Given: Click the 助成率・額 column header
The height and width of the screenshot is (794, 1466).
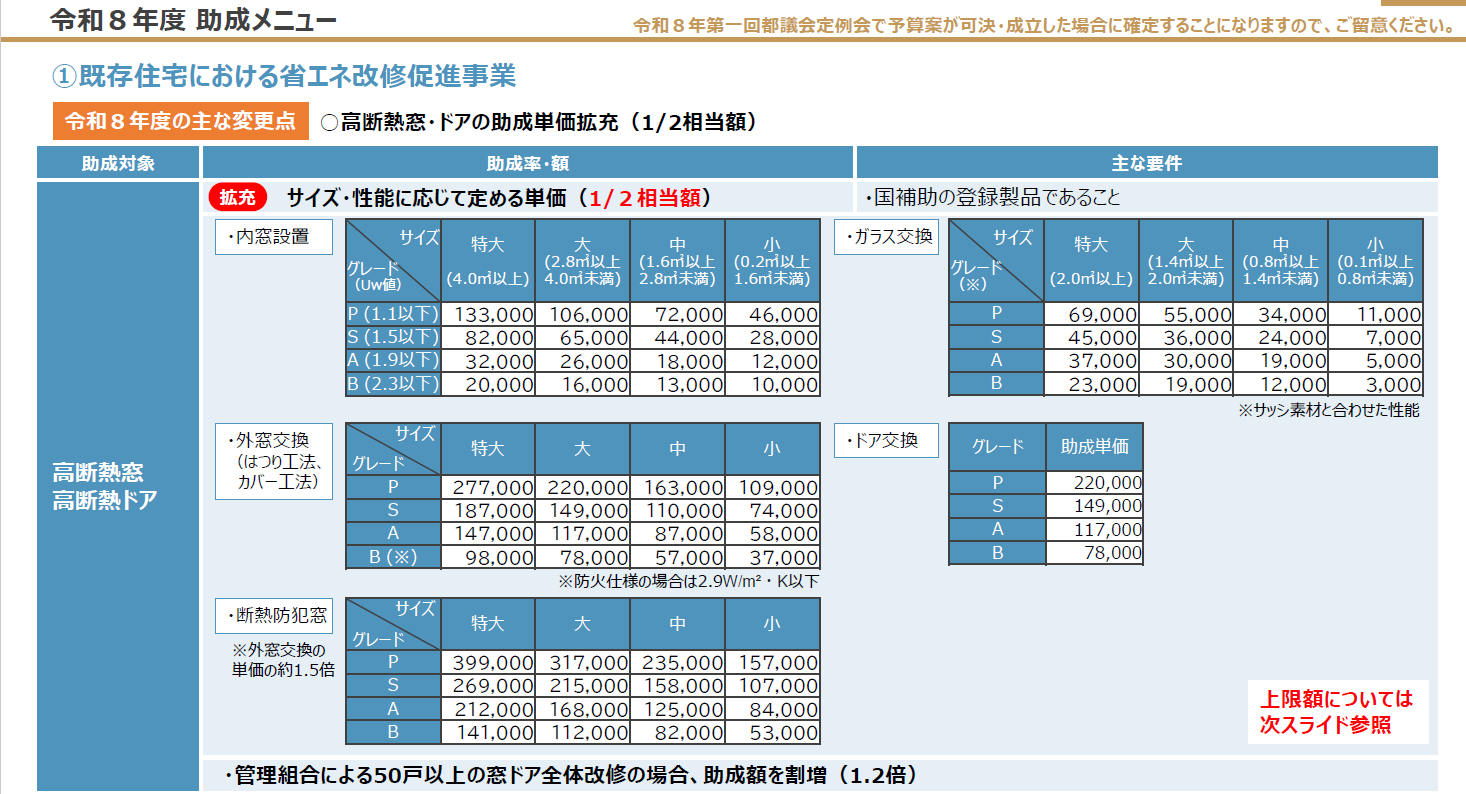Looking at the screenshot, I should [x=528, y=163].
